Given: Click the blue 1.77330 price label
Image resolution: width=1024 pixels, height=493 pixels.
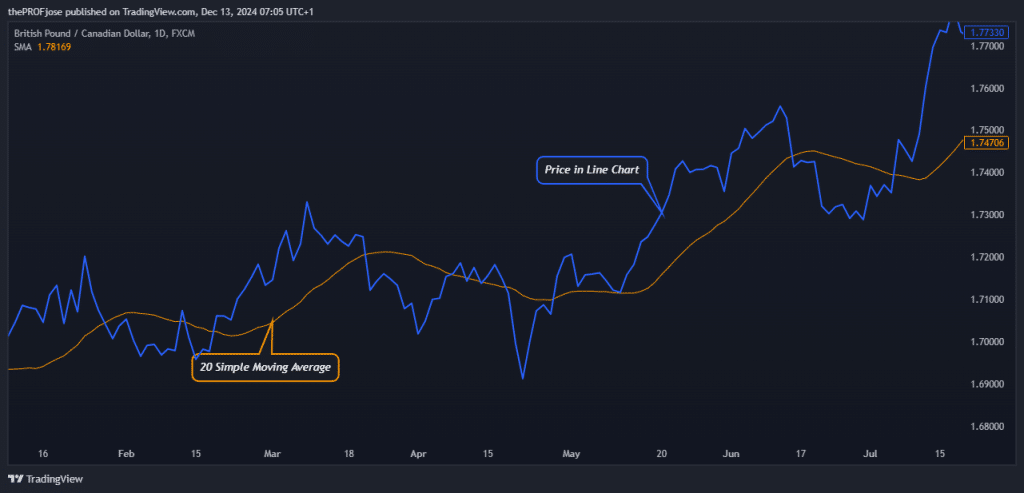Looking at the screenshot, I should point(987,32).
